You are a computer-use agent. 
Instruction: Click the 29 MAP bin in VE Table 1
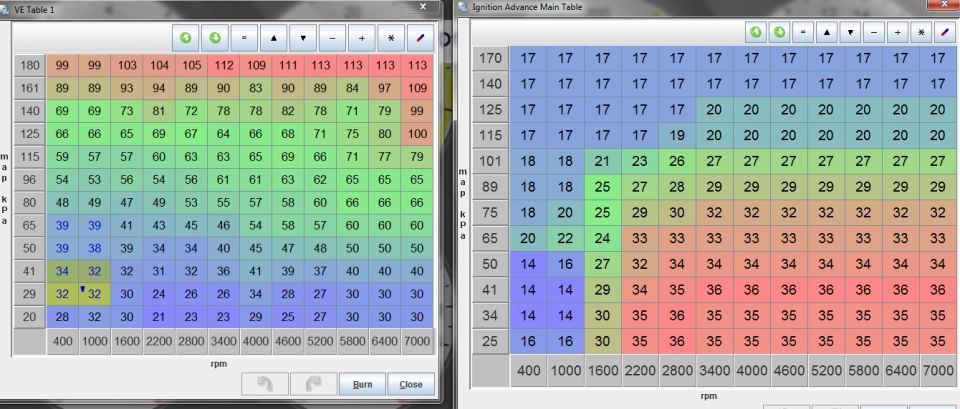click(29, 294)
